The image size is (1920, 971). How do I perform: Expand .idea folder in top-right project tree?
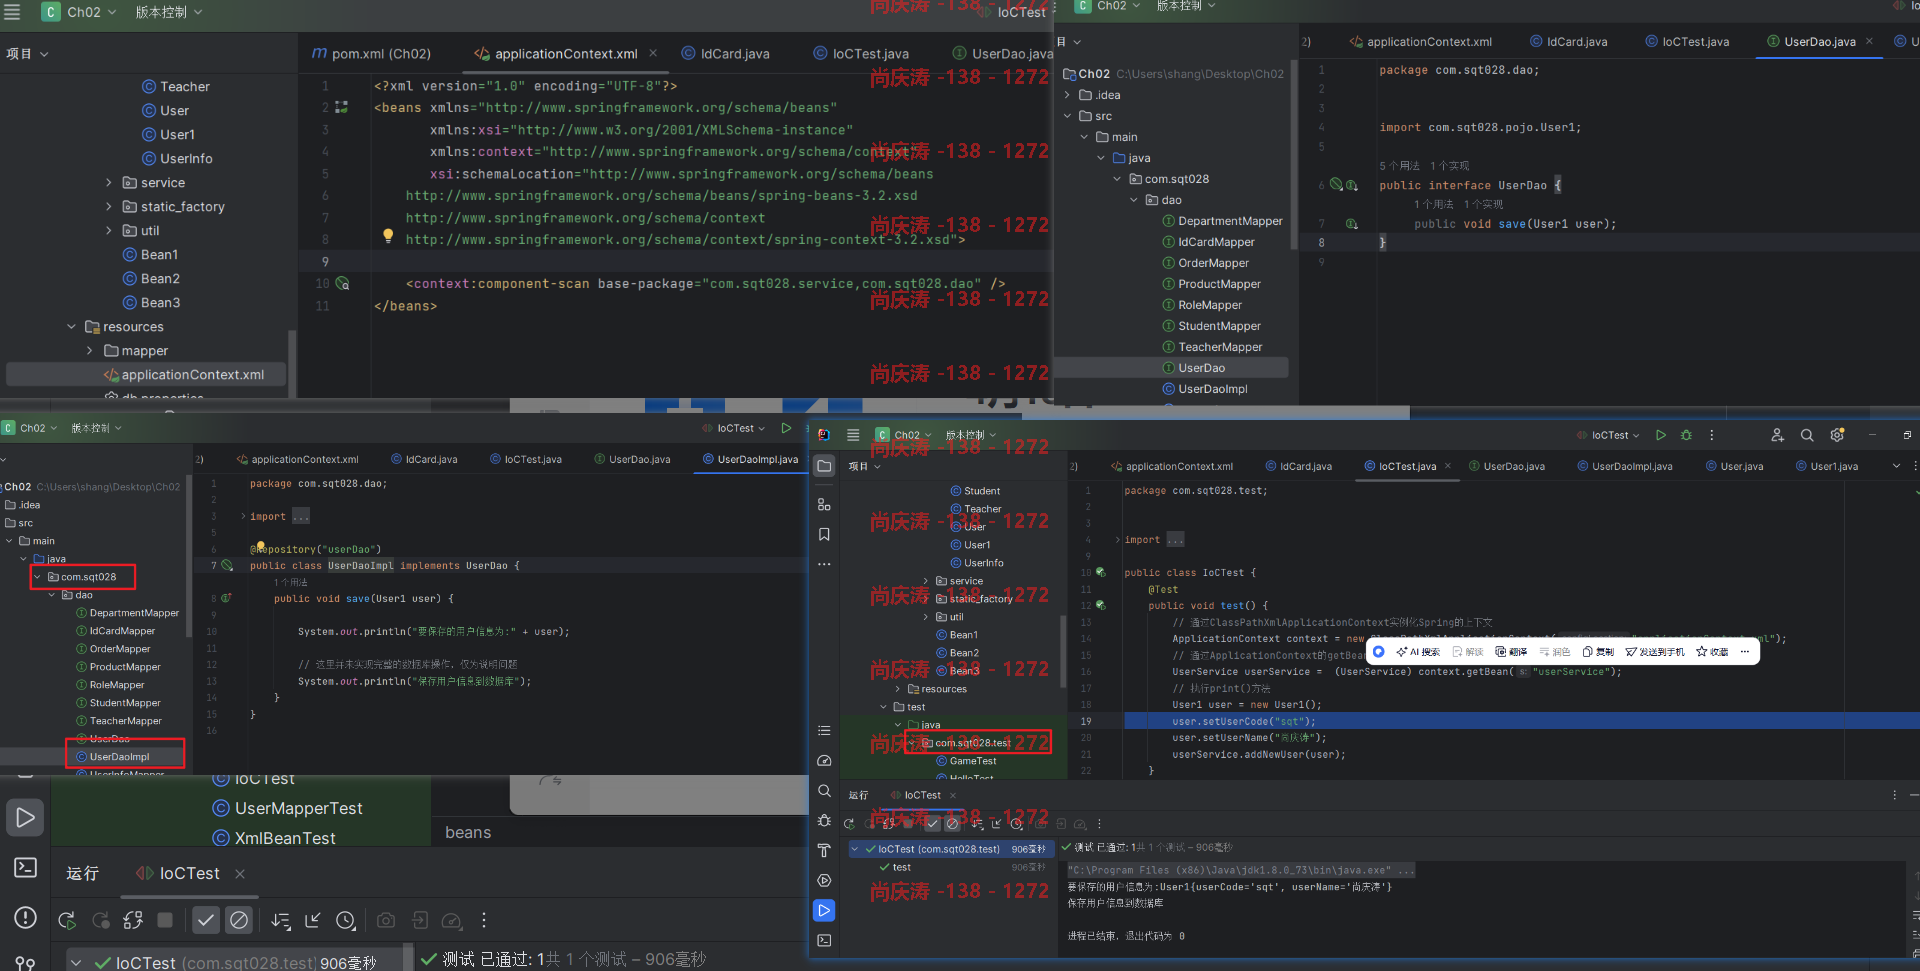point(1068,95)
